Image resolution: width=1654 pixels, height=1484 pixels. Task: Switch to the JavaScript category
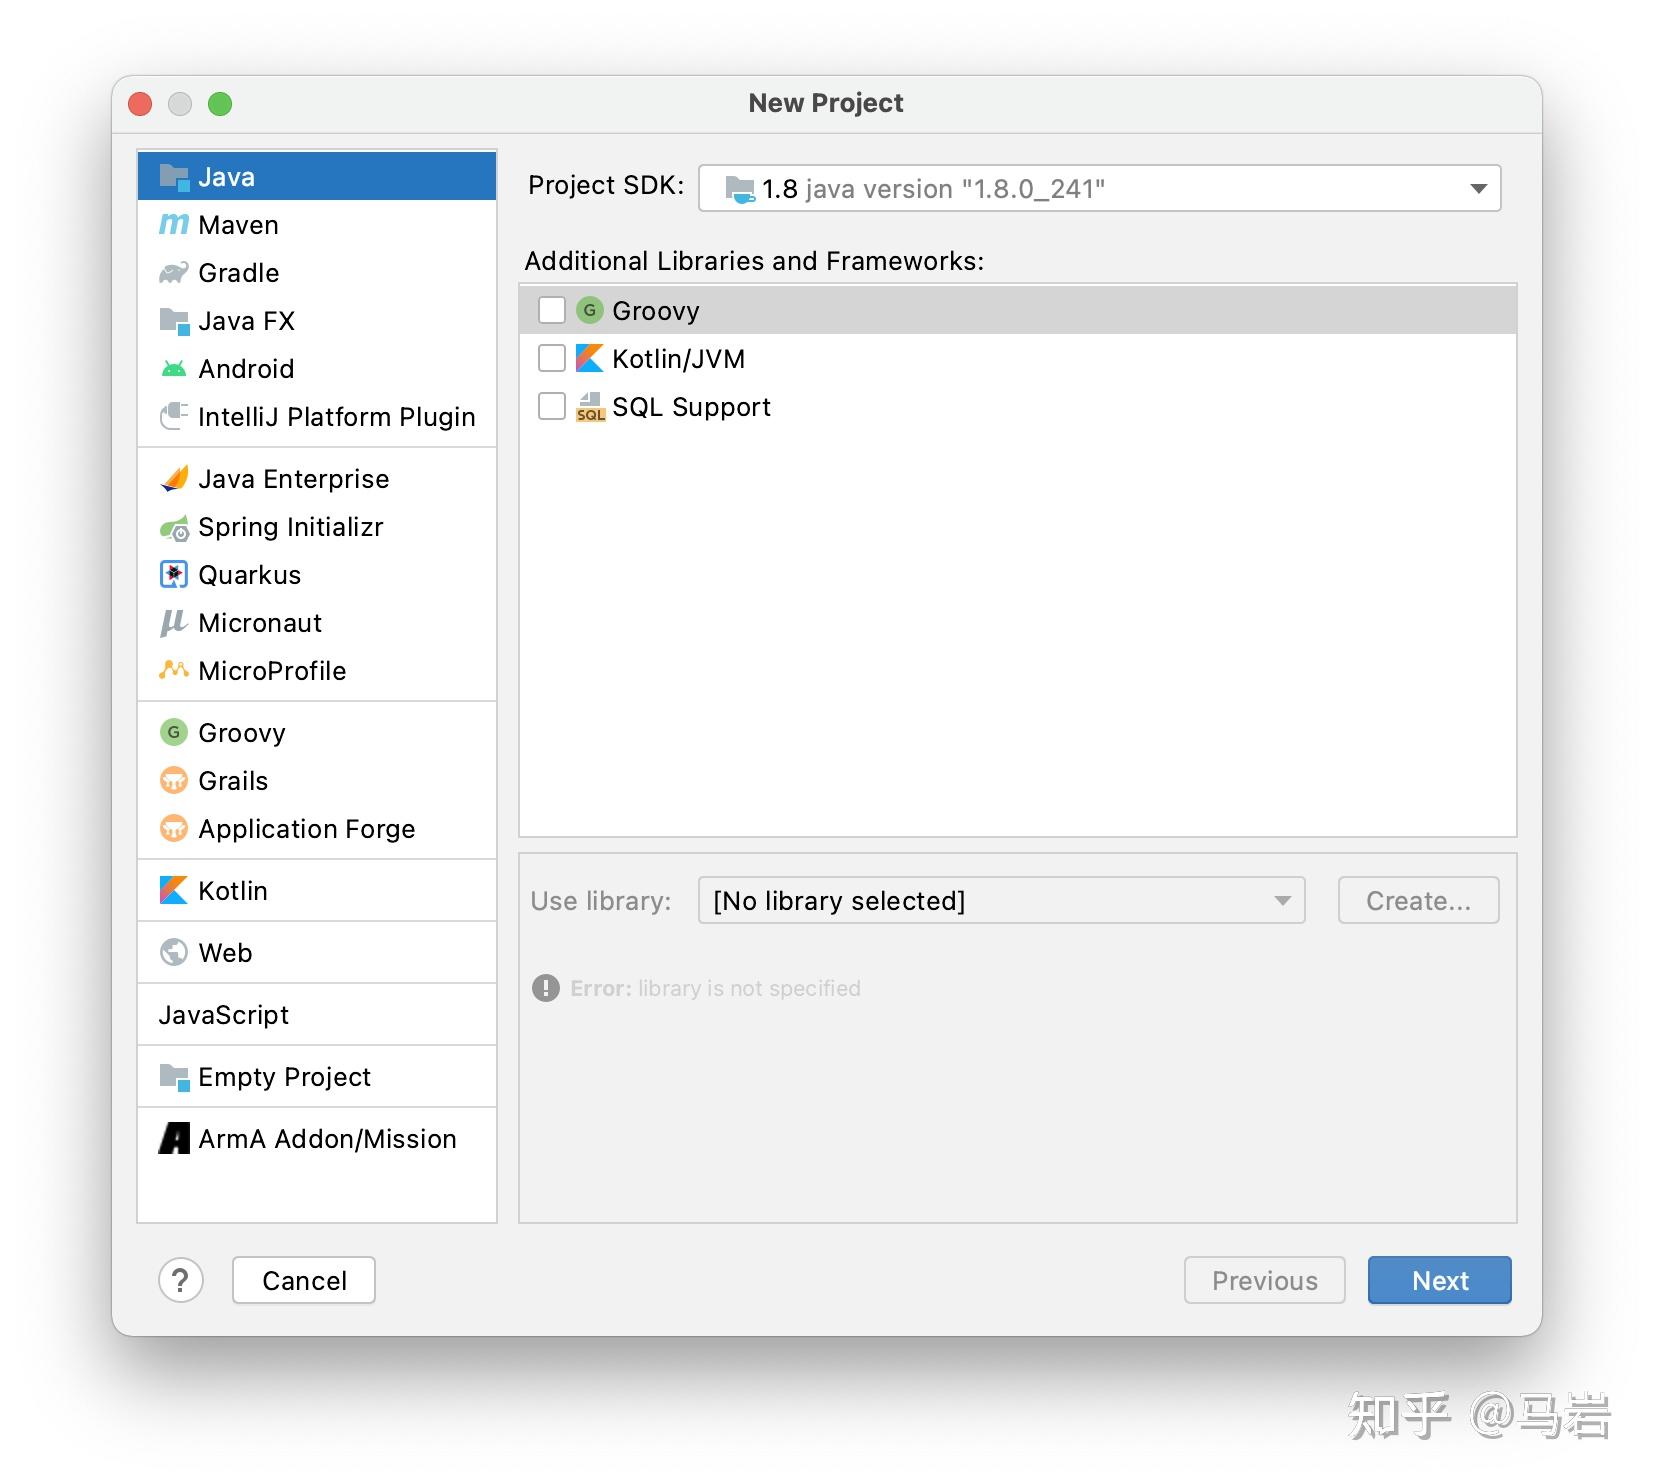pos(224,1014)
